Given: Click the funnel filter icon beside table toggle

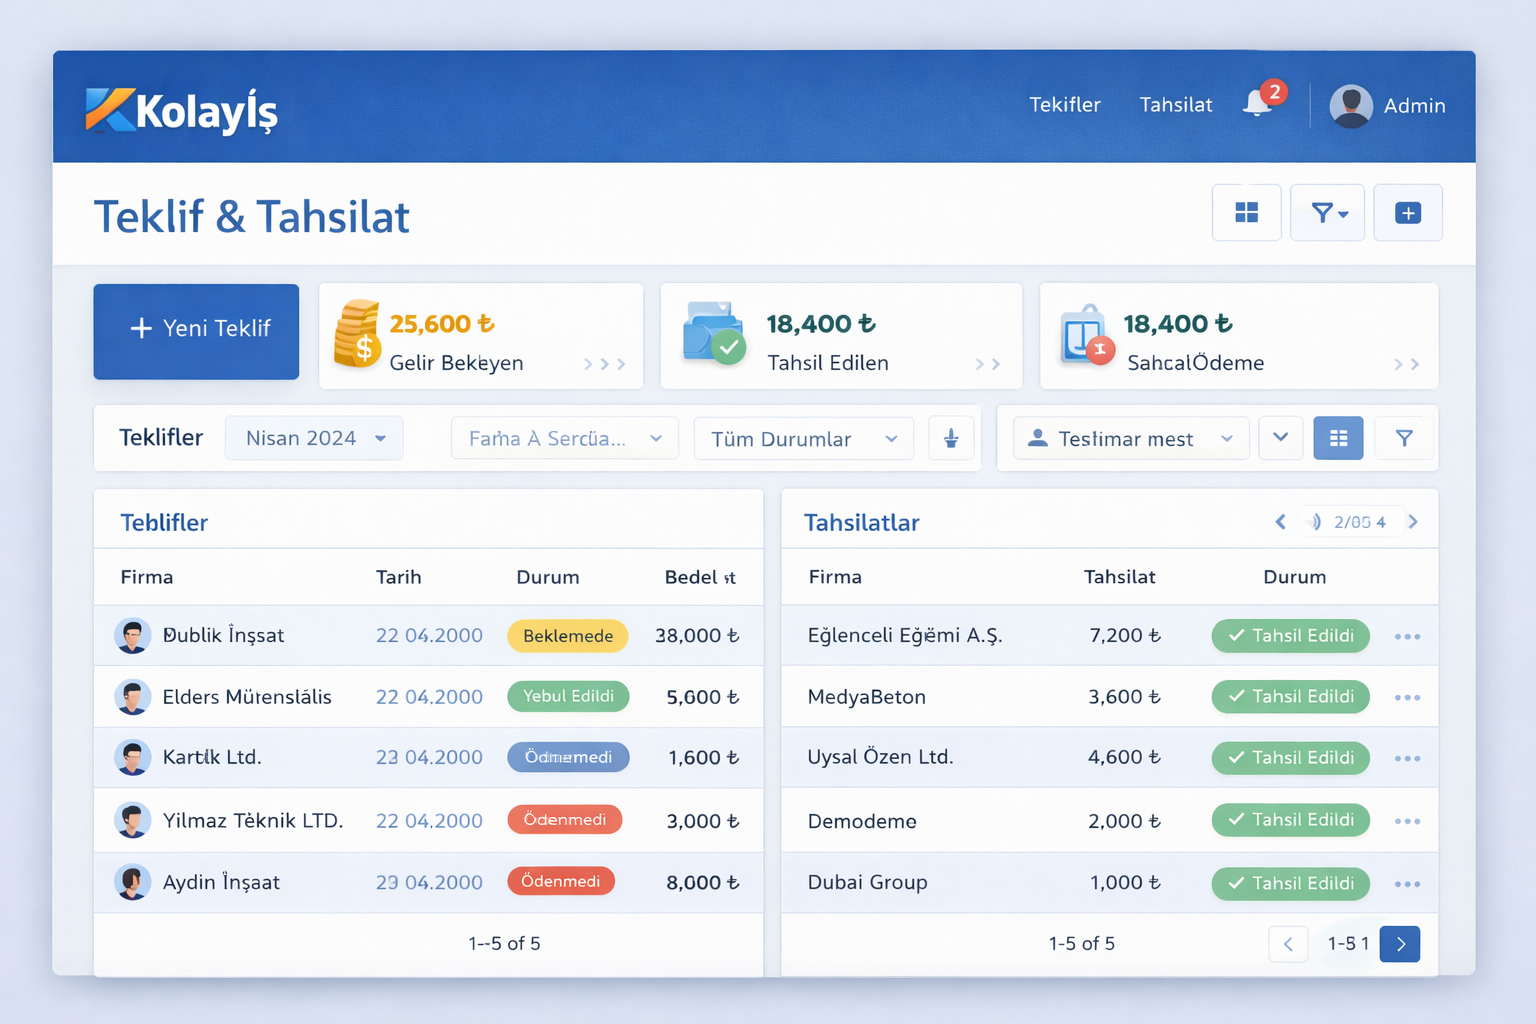Looking at the screenshot, I should coord(1404,439).
